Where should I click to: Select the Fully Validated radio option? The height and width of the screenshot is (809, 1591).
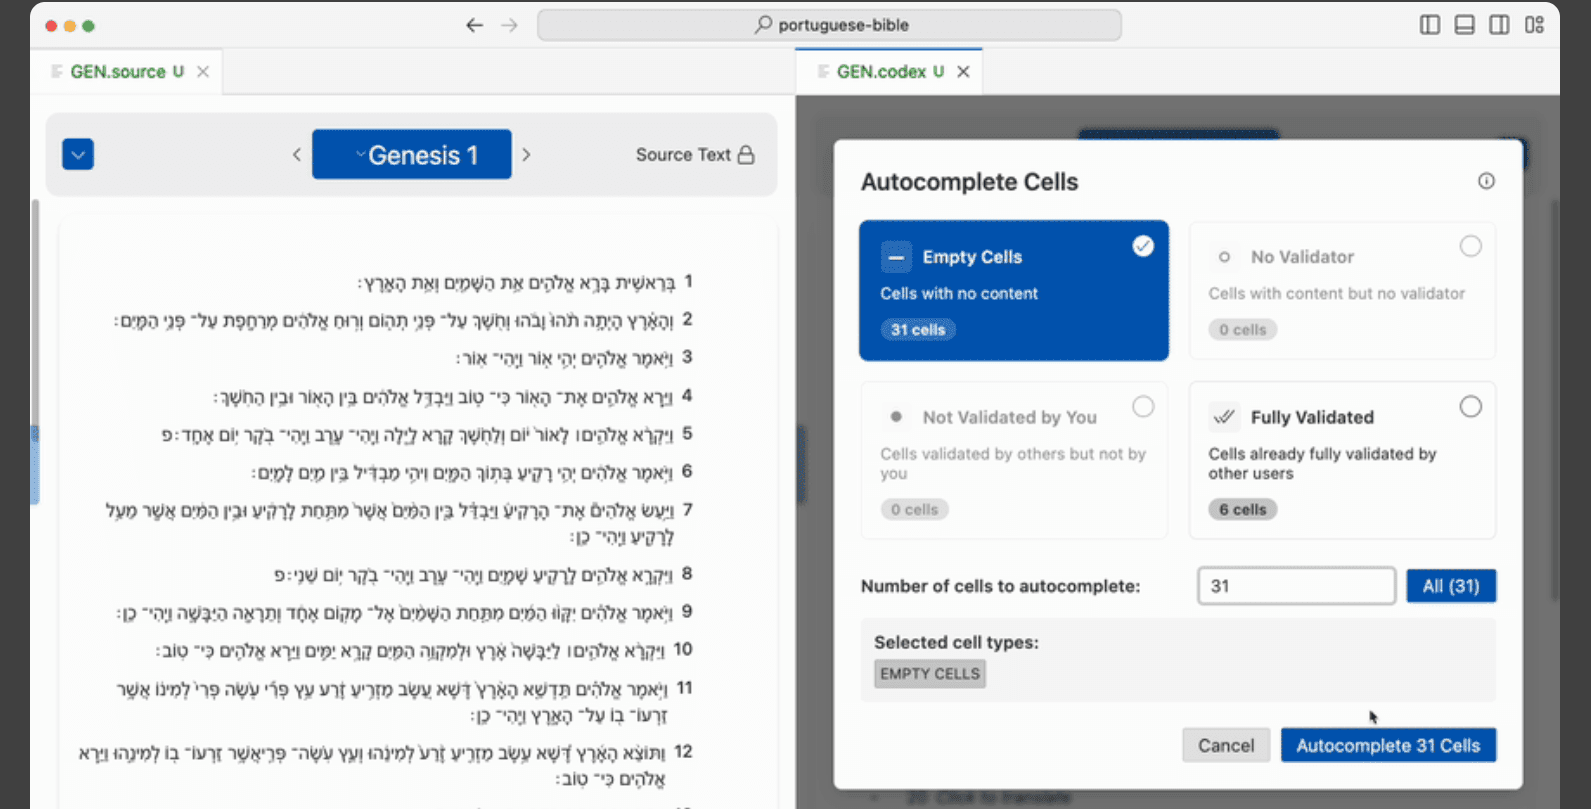pos(1470,406)
